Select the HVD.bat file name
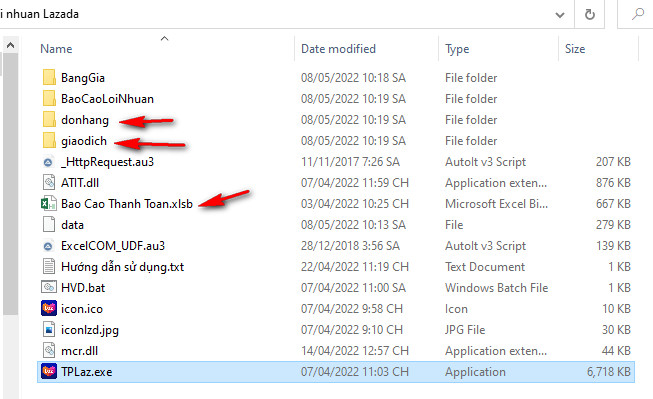653x399 pixels. [83, 288]
